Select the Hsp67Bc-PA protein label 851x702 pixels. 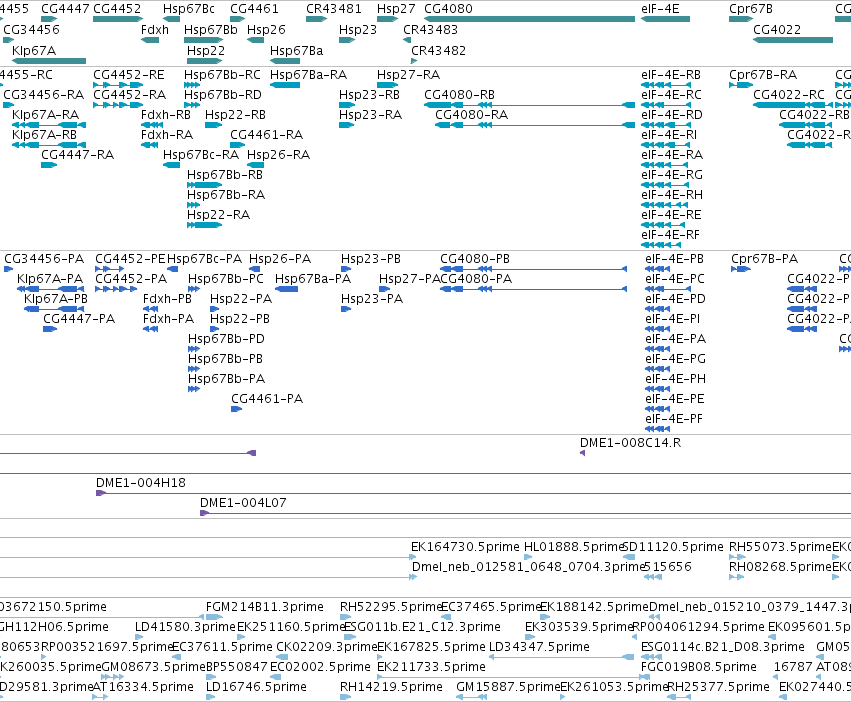click(x=205, y=258)
